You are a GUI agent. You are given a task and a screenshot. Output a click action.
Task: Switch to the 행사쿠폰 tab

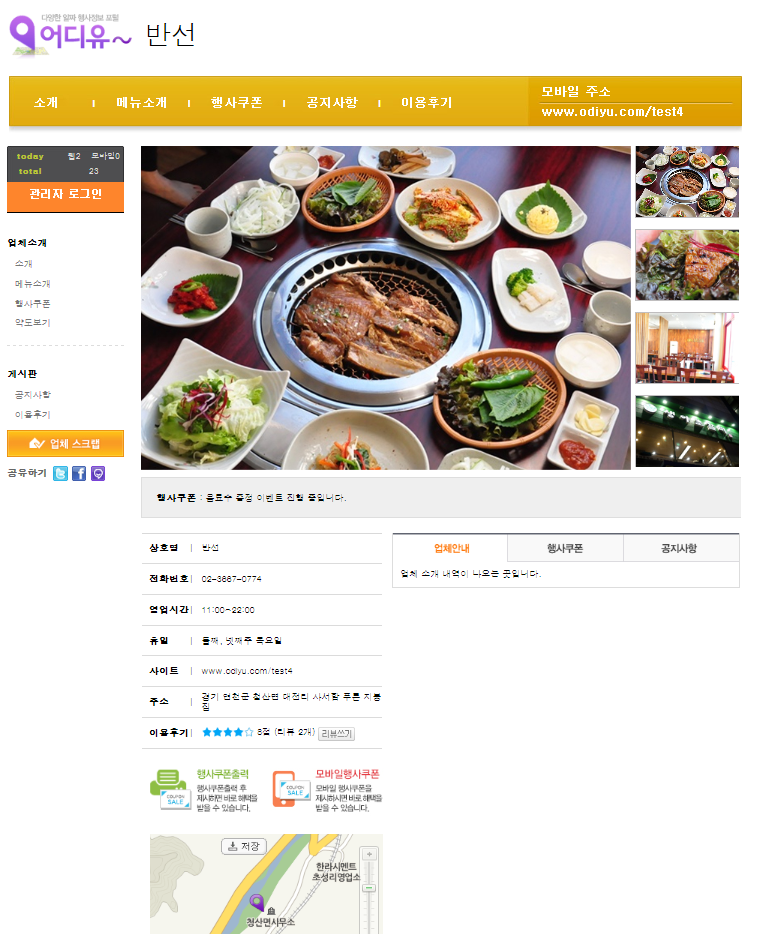coord(565,548)
